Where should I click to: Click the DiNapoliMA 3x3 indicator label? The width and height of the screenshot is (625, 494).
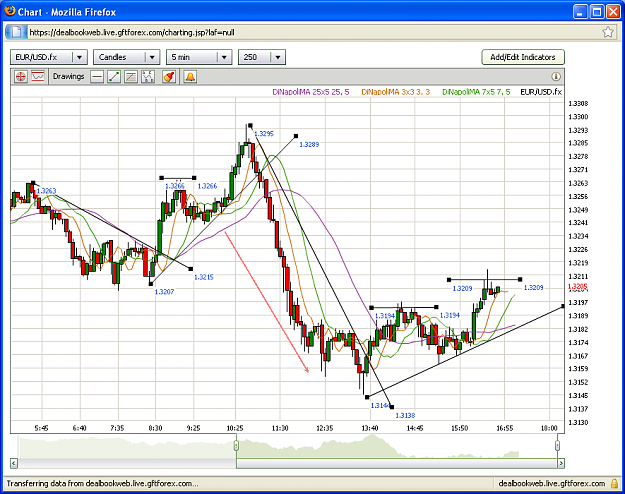(x=395, y=92)
